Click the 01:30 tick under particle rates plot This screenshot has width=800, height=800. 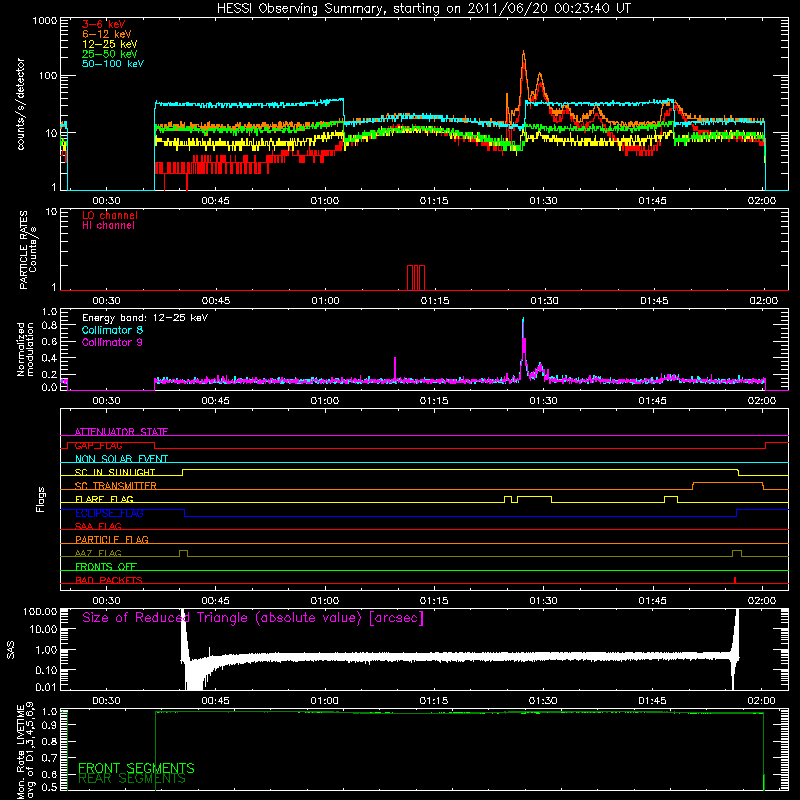click(544, 301)
